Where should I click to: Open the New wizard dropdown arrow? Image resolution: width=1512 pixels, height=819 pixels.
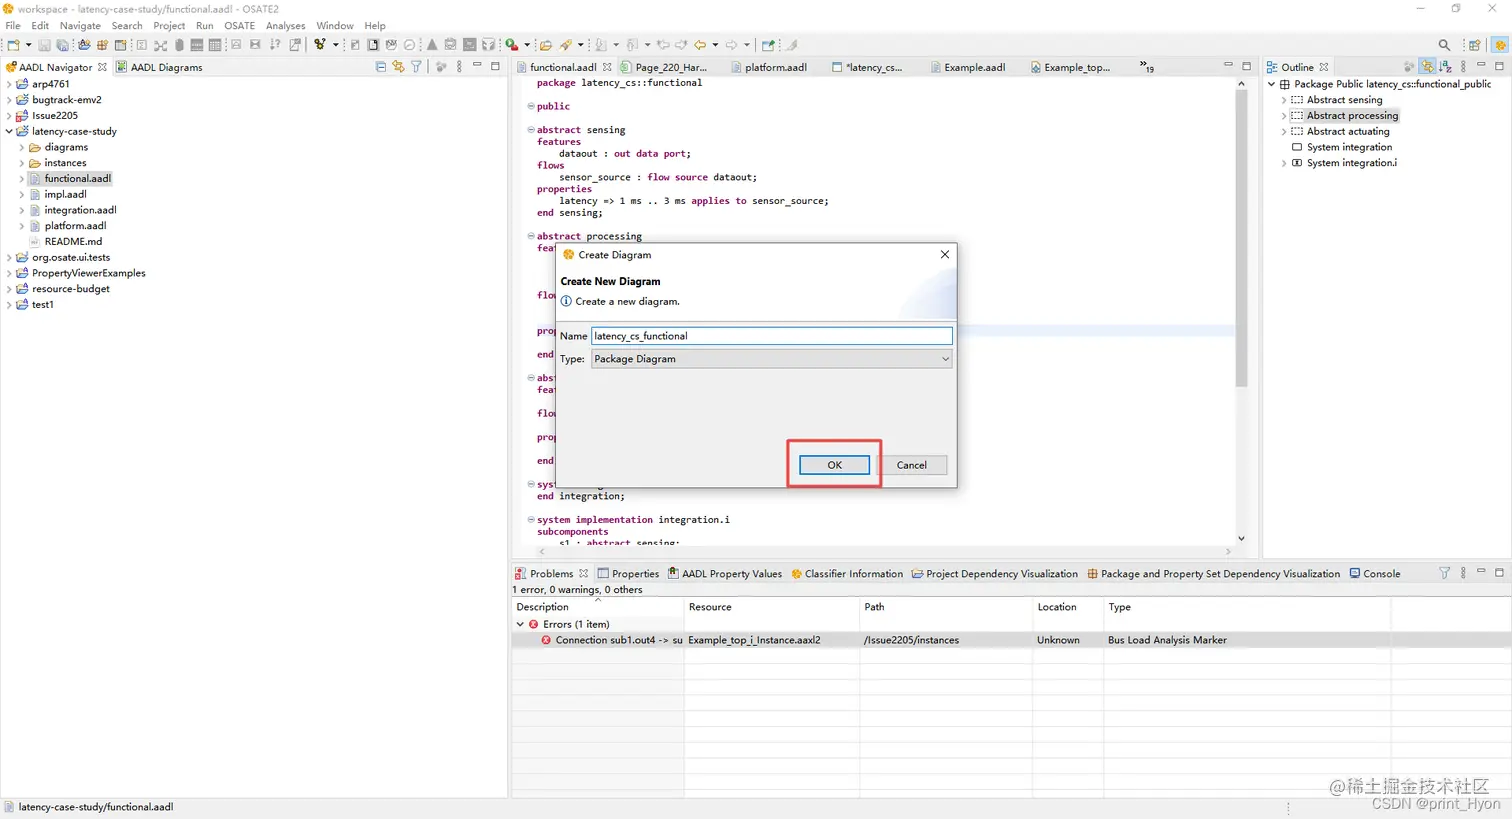coord(28,45)
